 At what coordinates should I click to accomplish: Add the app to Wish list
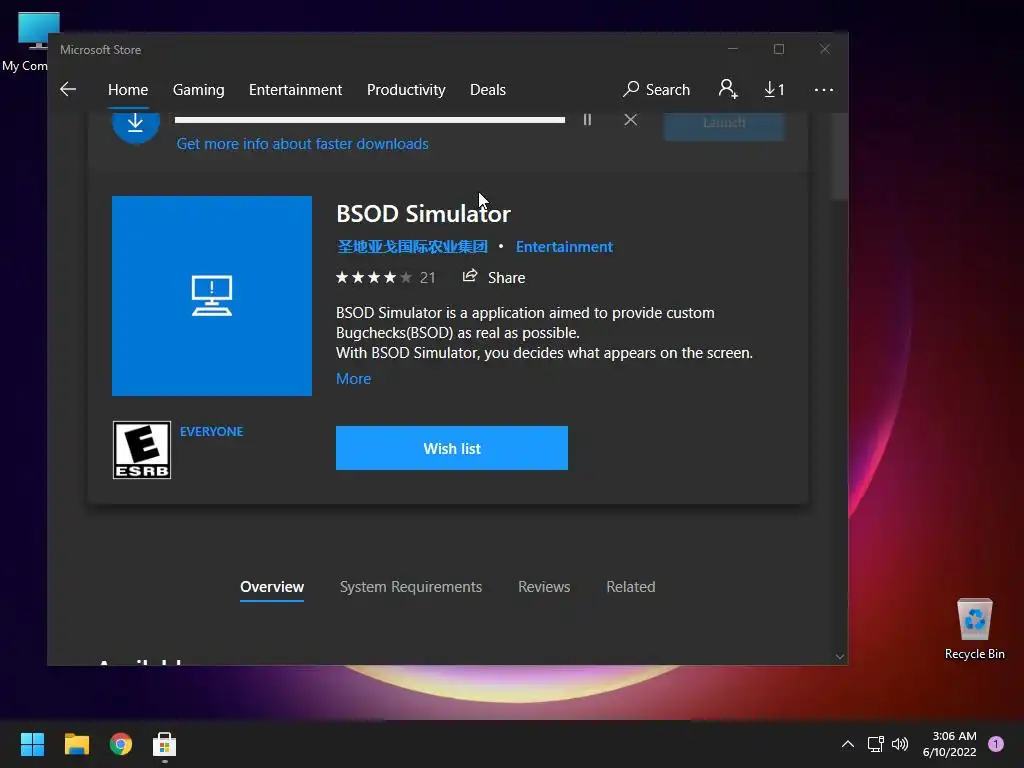point(452,448)
